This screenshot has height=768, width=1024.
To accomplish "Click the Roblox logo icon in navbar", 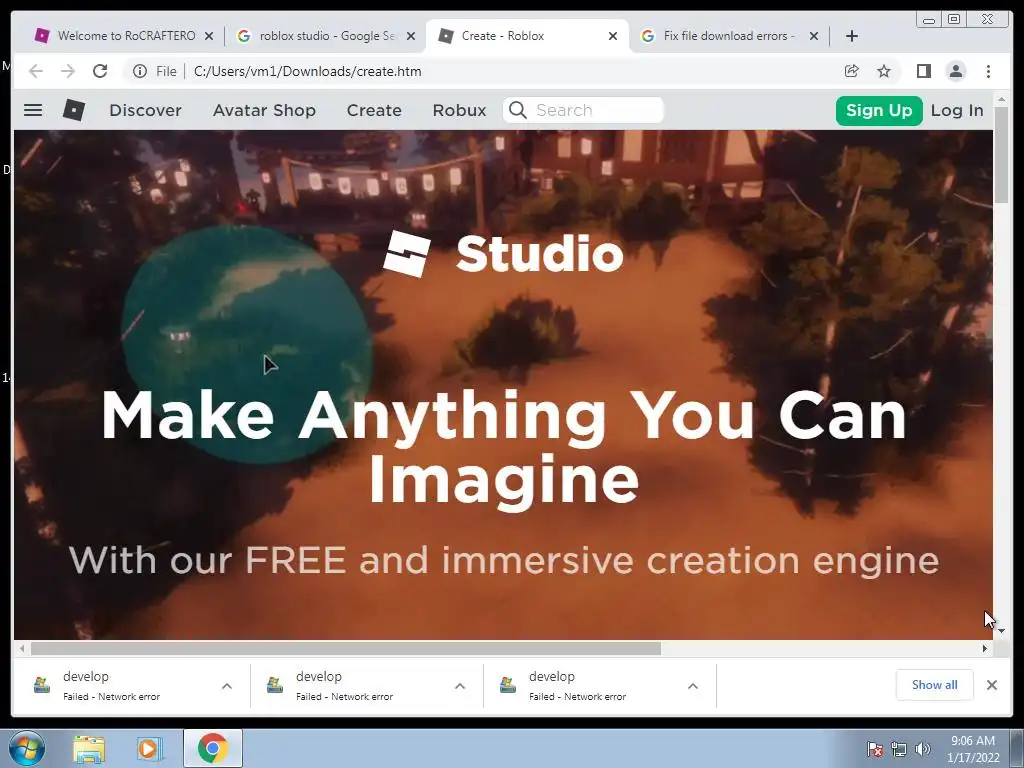I will point(74,110).
